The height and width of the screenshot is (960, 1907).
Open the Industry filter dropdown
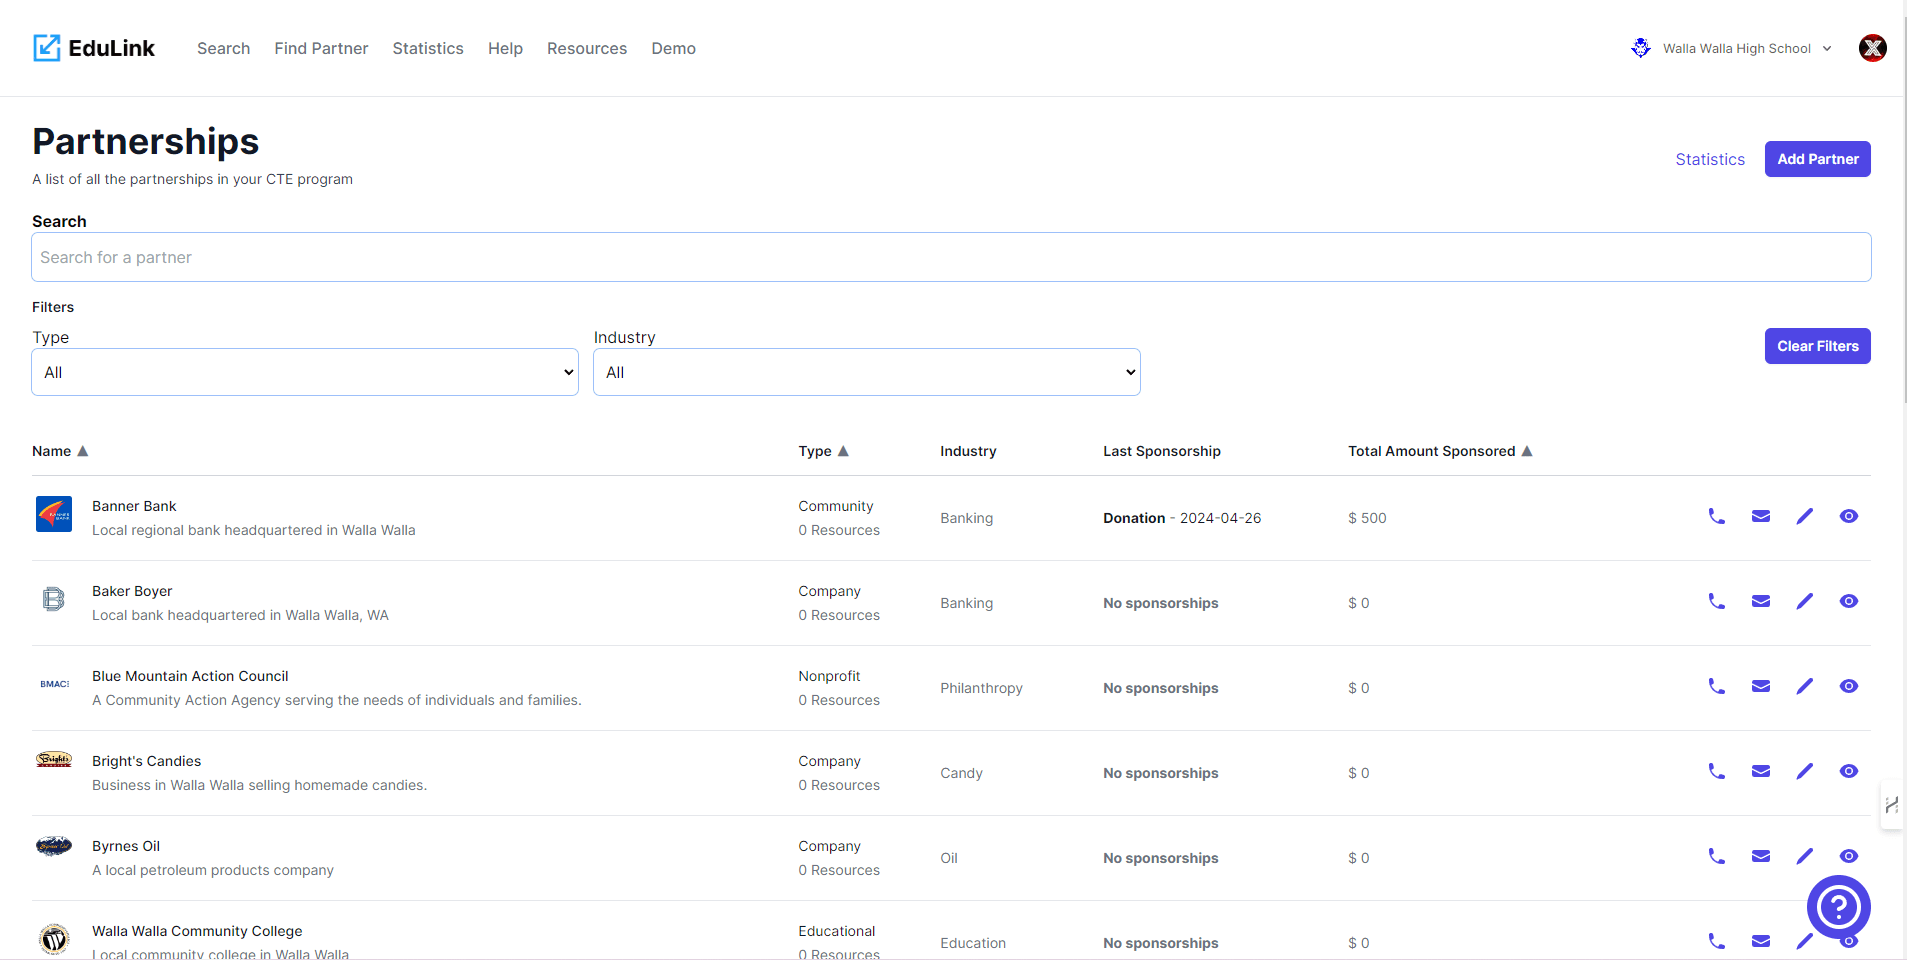pos(866,372)
